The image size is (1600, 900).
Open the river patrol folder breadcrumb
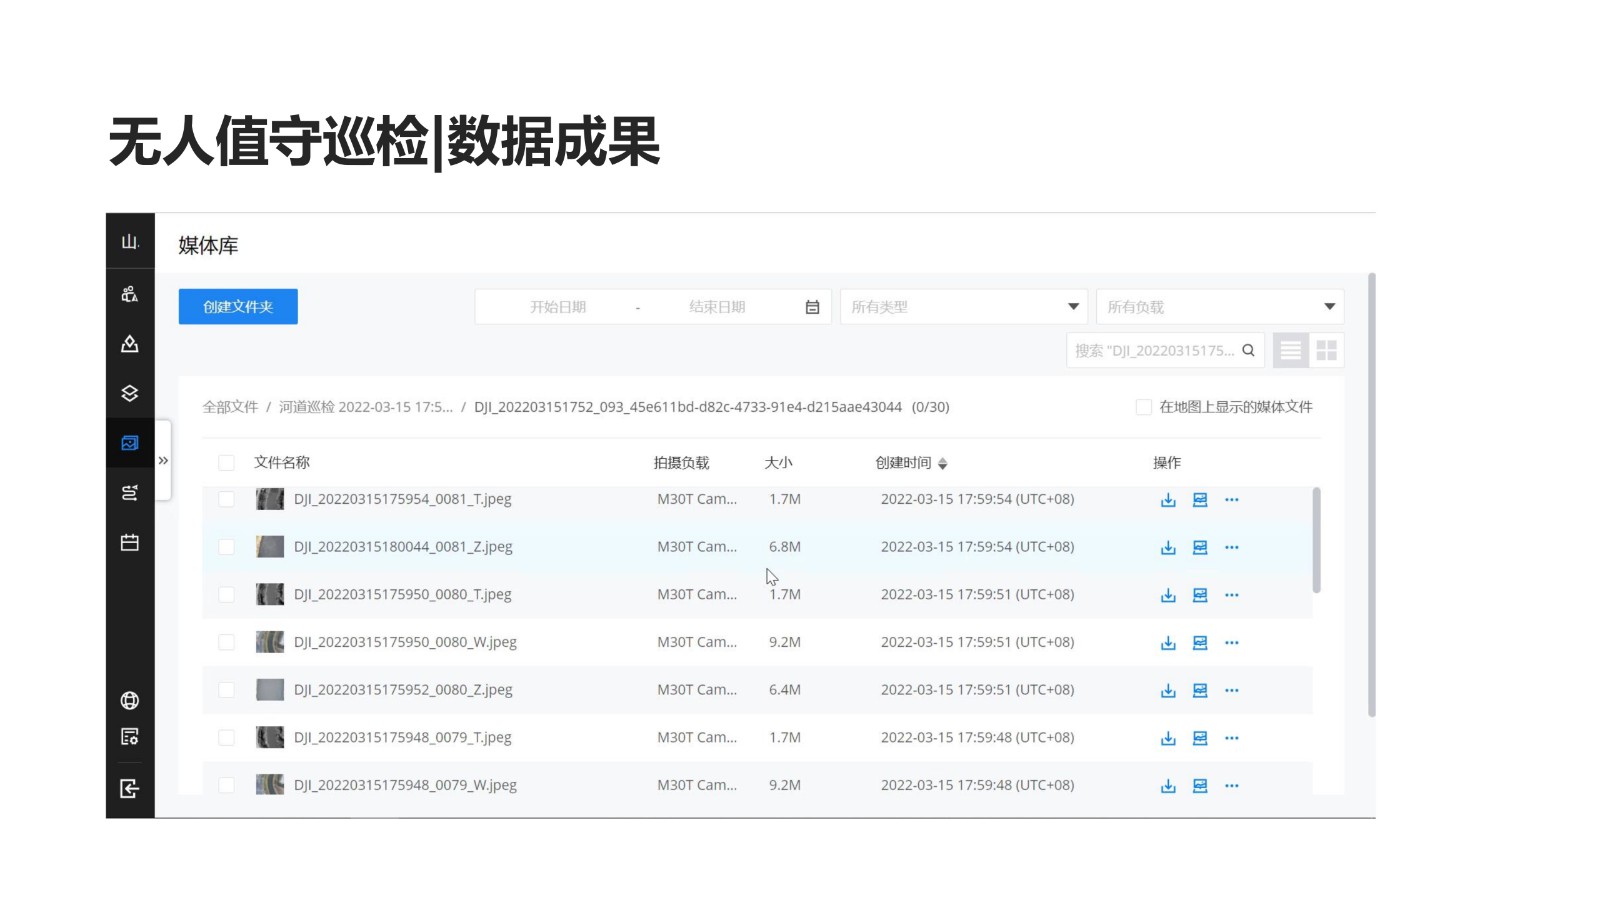tap(365, 407)
